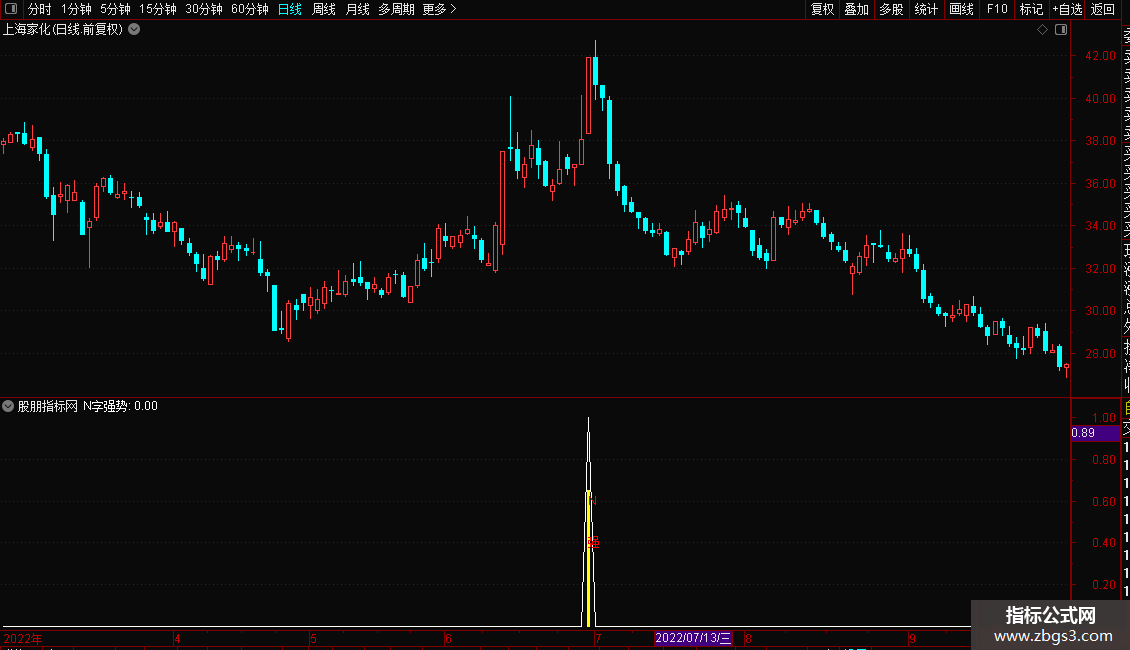Image resolution: width=1130 pixels, height=650 pixels.
Task: Expand the 更多 periods menu
Action: point(440,9)
